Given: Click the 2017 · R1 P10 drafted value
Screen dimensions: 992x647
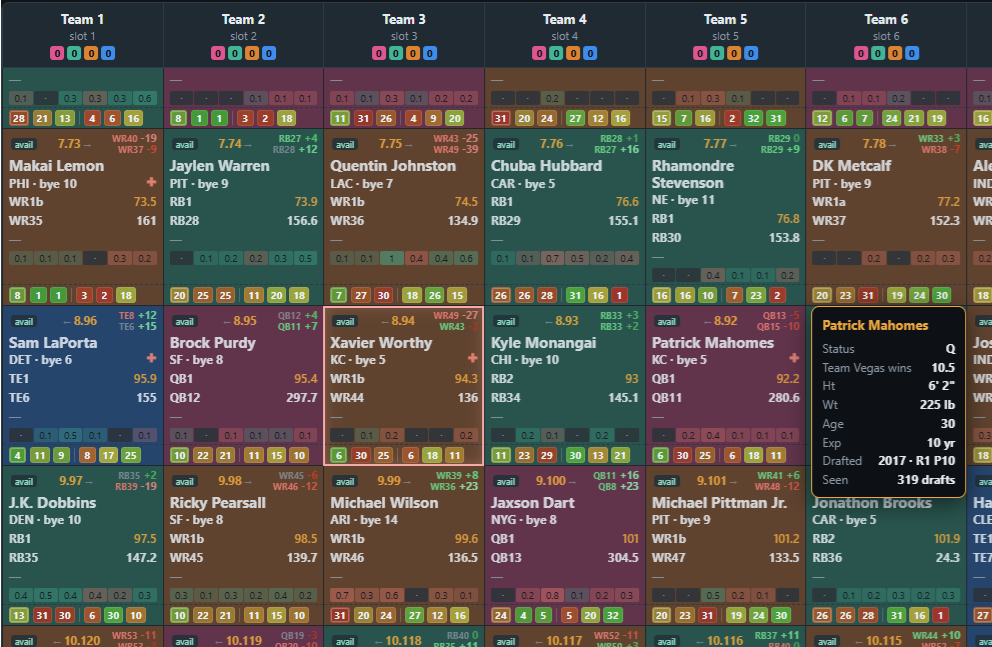Looking at the screenshot, I should pyautogui.click(x=916, y=460).
